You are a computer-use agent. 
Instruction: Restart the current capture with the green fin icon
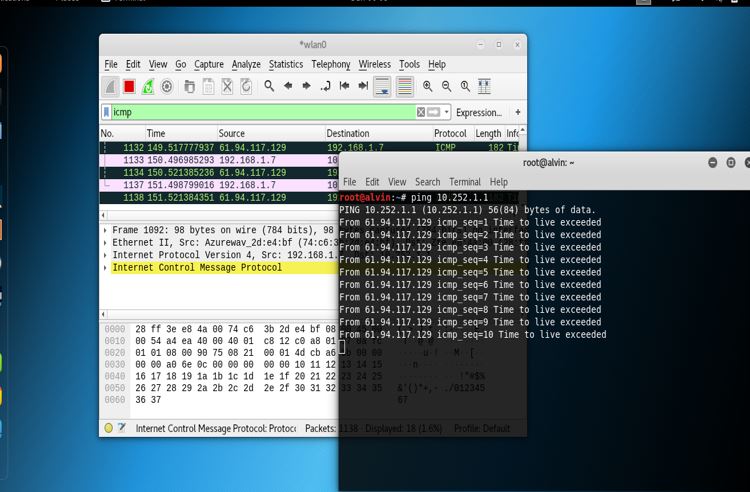[148, 87]
